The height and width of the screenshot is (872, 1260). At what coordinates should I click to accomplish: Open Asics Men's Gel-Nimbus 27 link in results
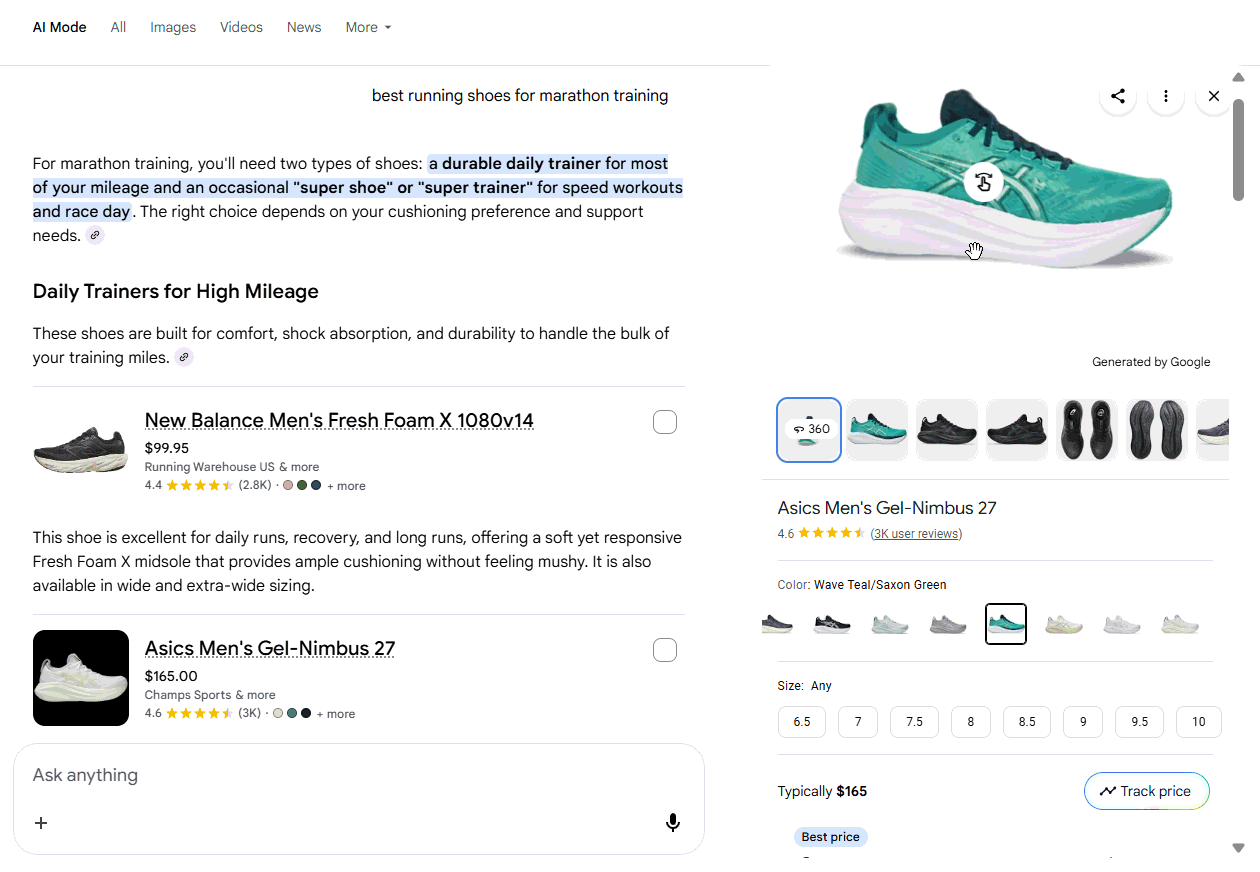tap(270, 649)
